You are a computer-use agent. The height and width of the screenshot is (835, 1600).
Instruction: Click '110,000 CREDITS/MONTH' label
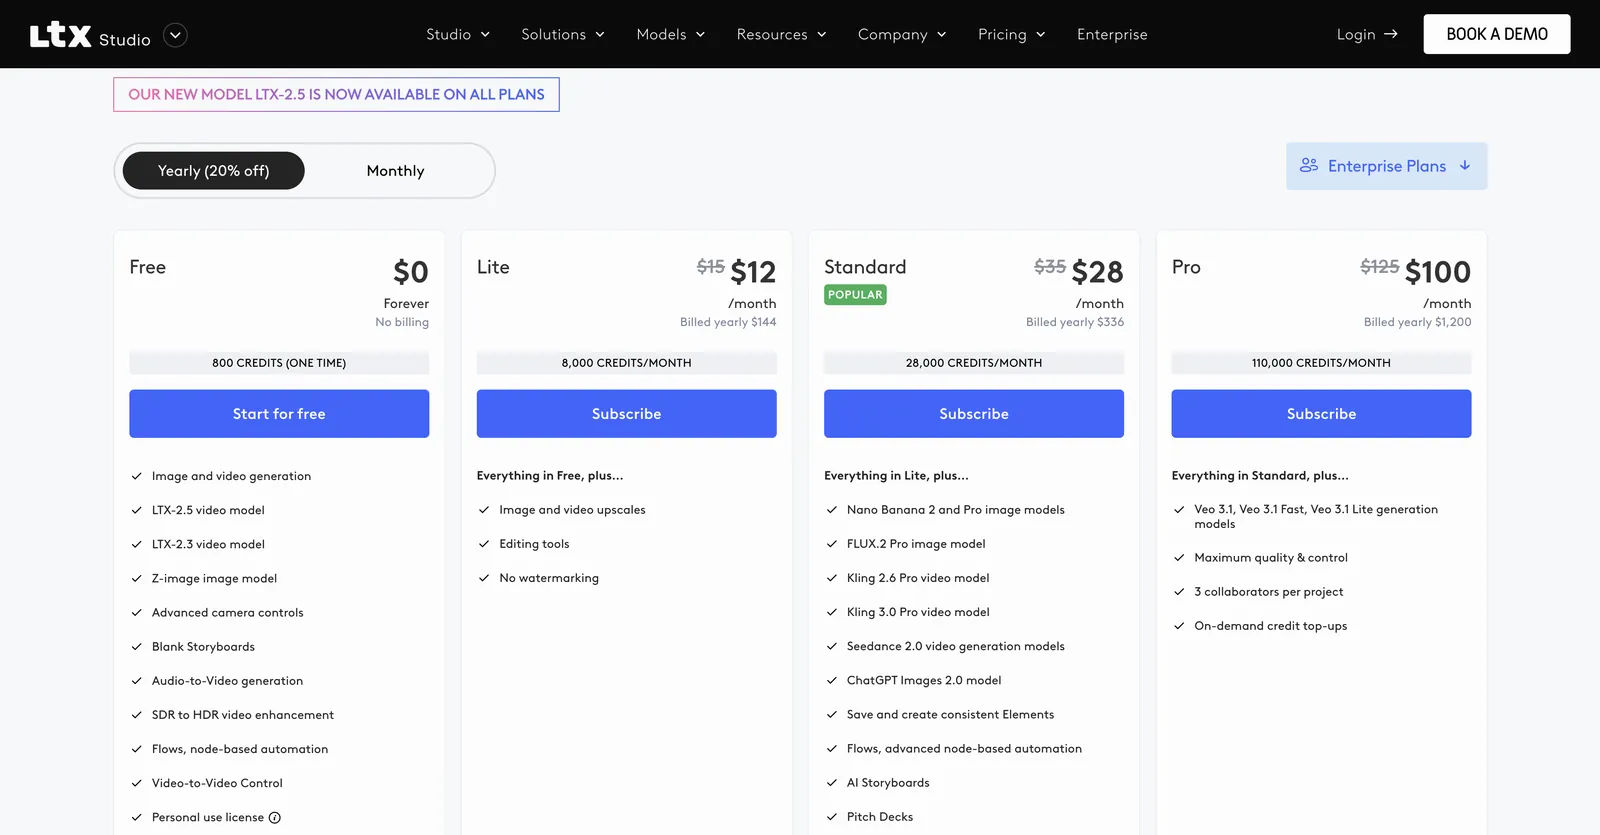[x=1321, y=363]
